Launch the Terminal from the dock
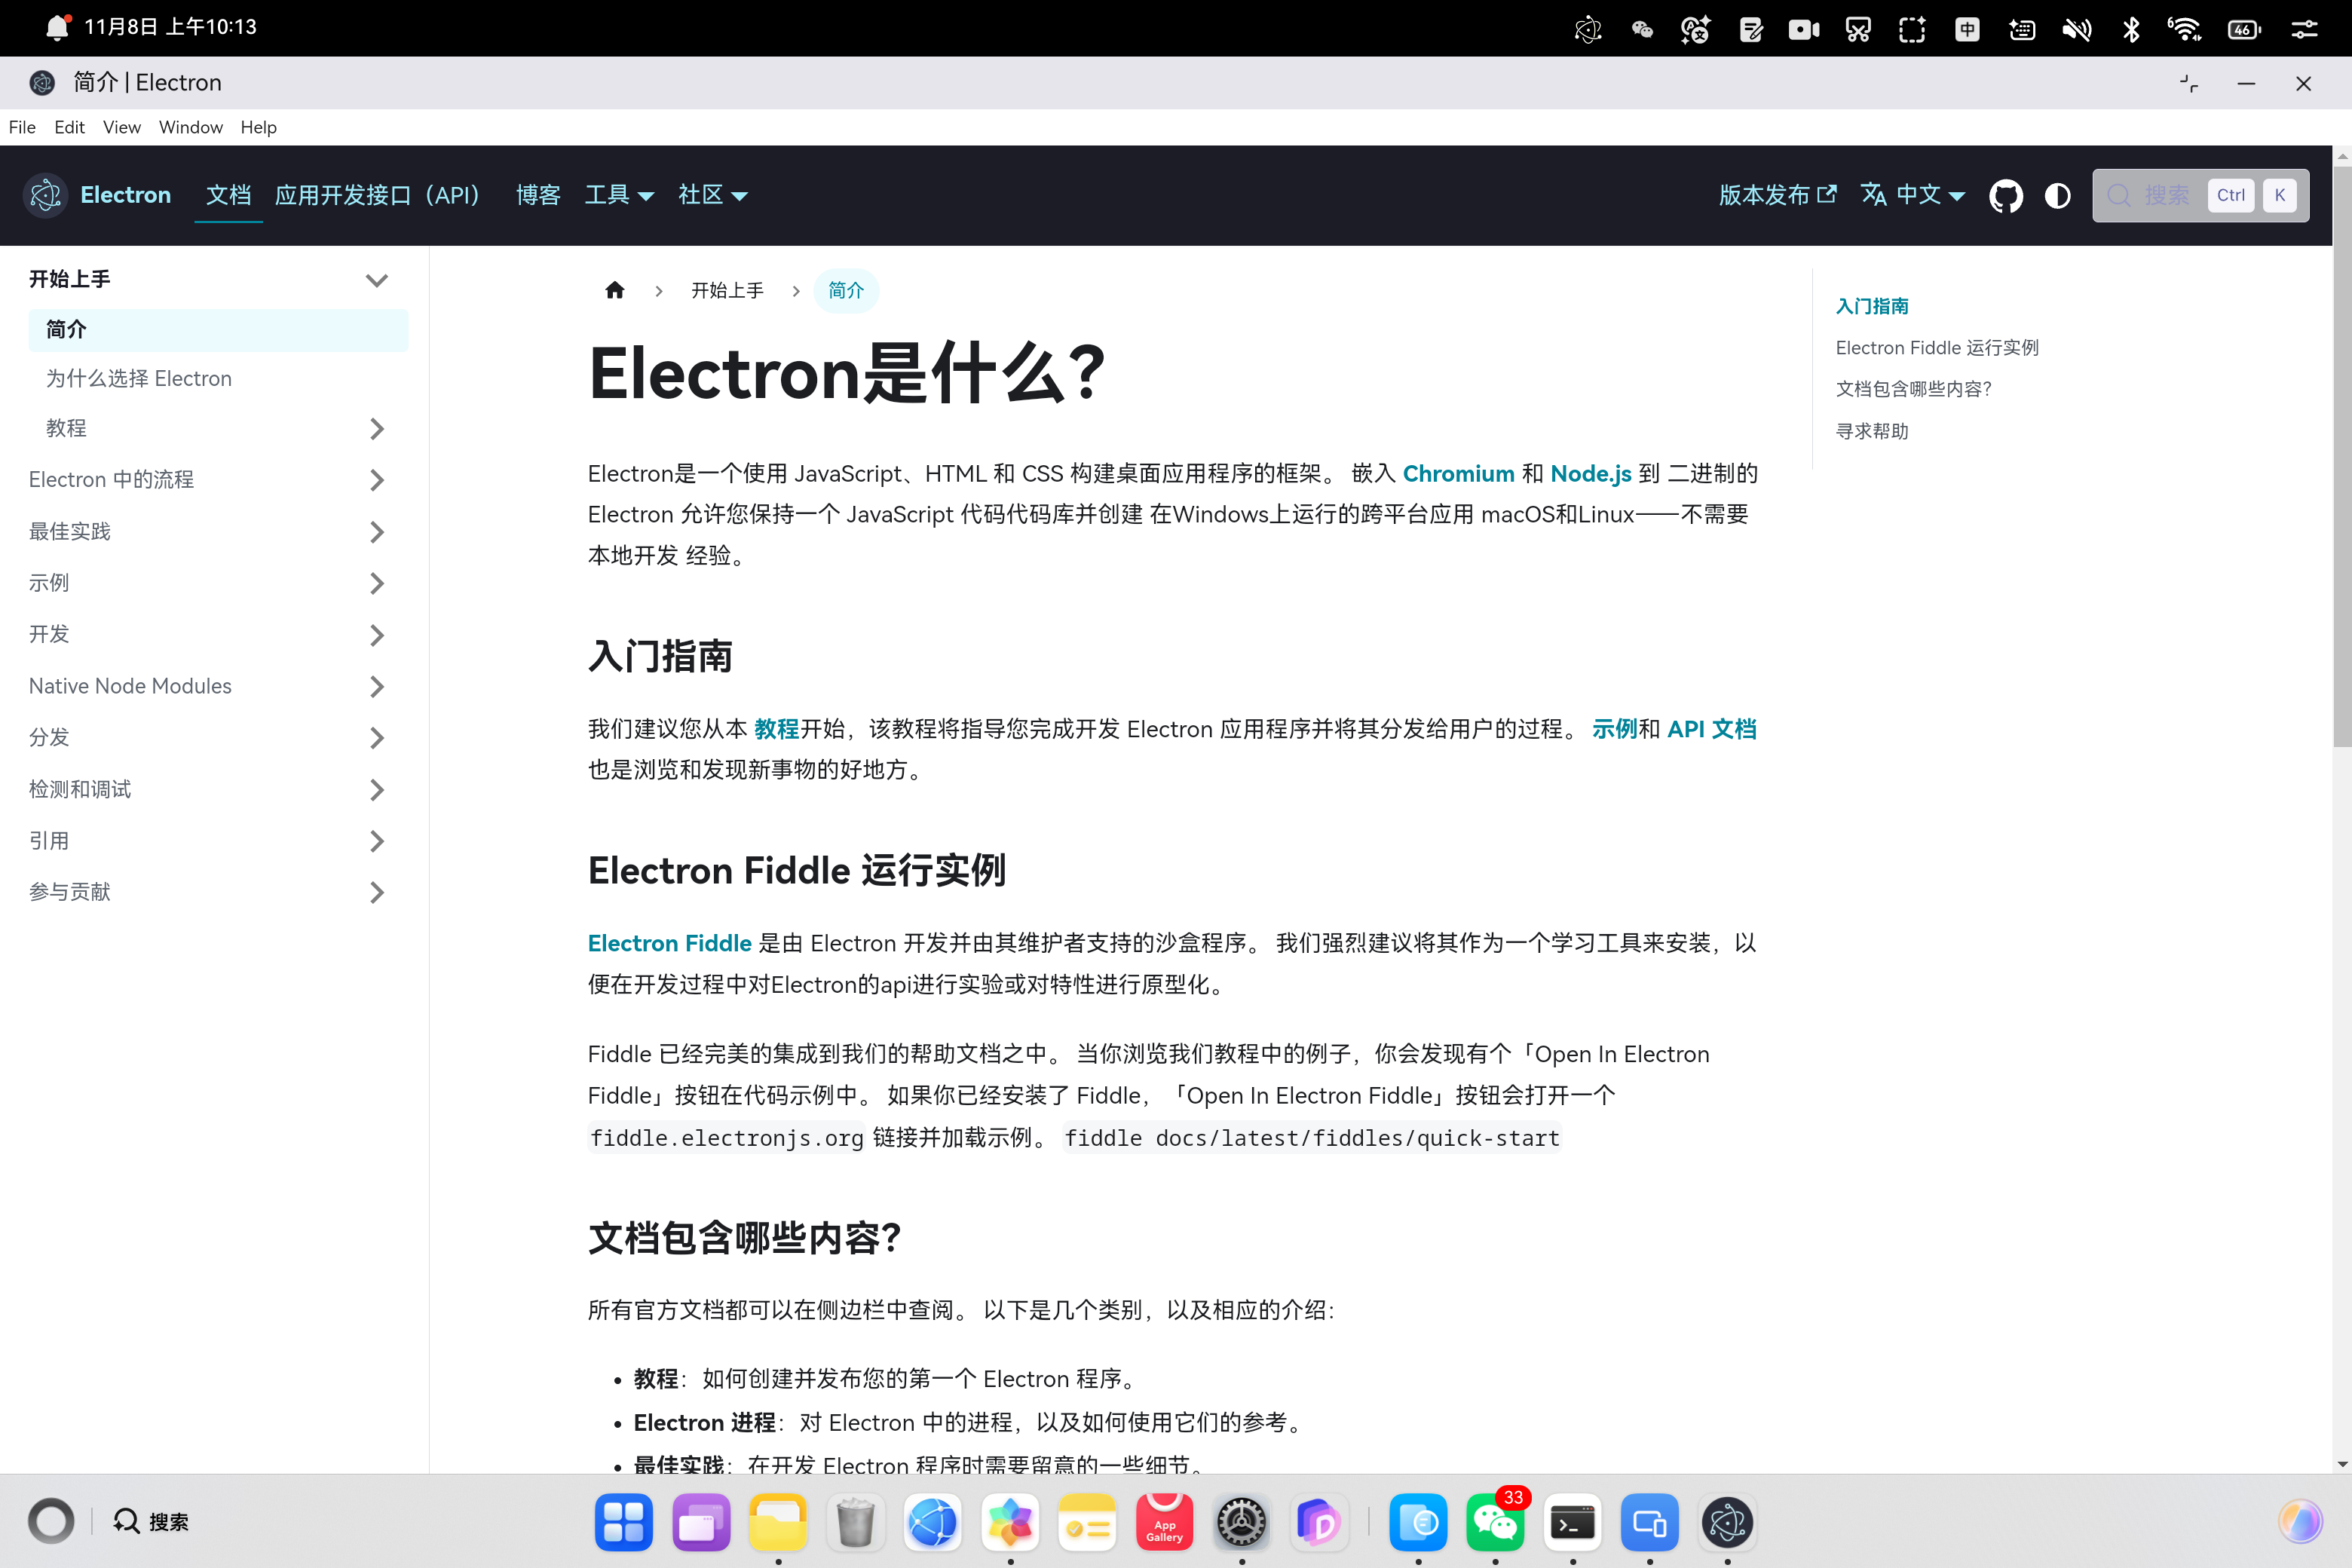Viewport: 2352px width, 1568px height. click(x=1573, y=1522)
